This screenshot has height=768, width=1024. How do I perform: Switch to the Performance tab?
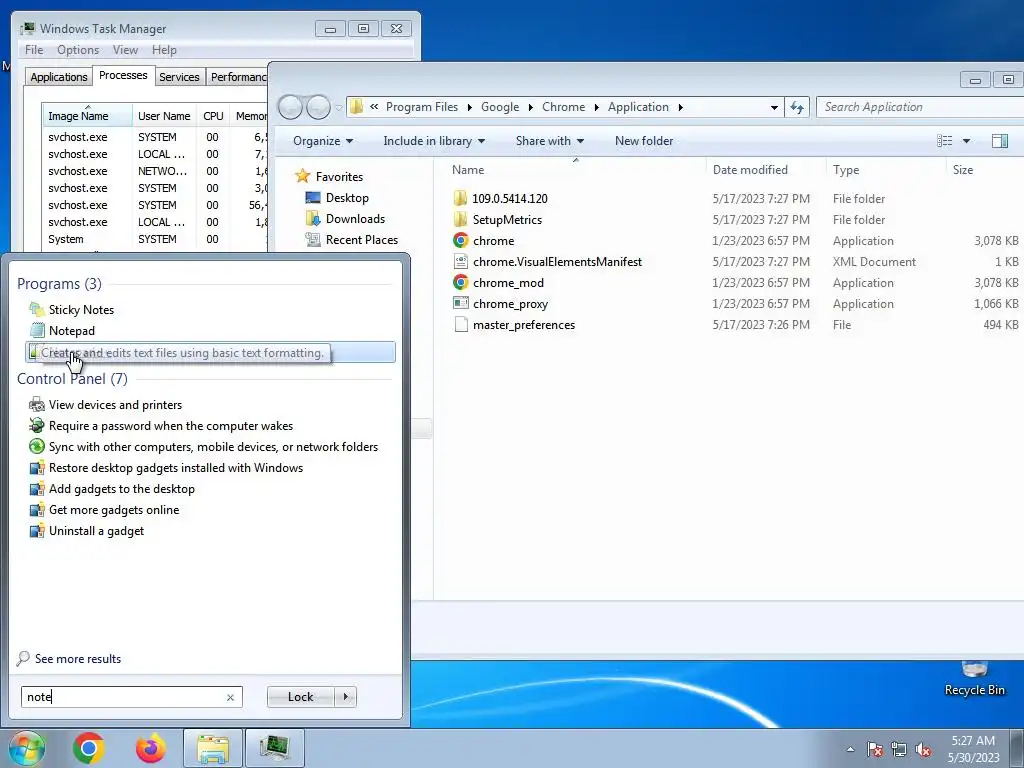pyautogui.click(x=238, y=76)
